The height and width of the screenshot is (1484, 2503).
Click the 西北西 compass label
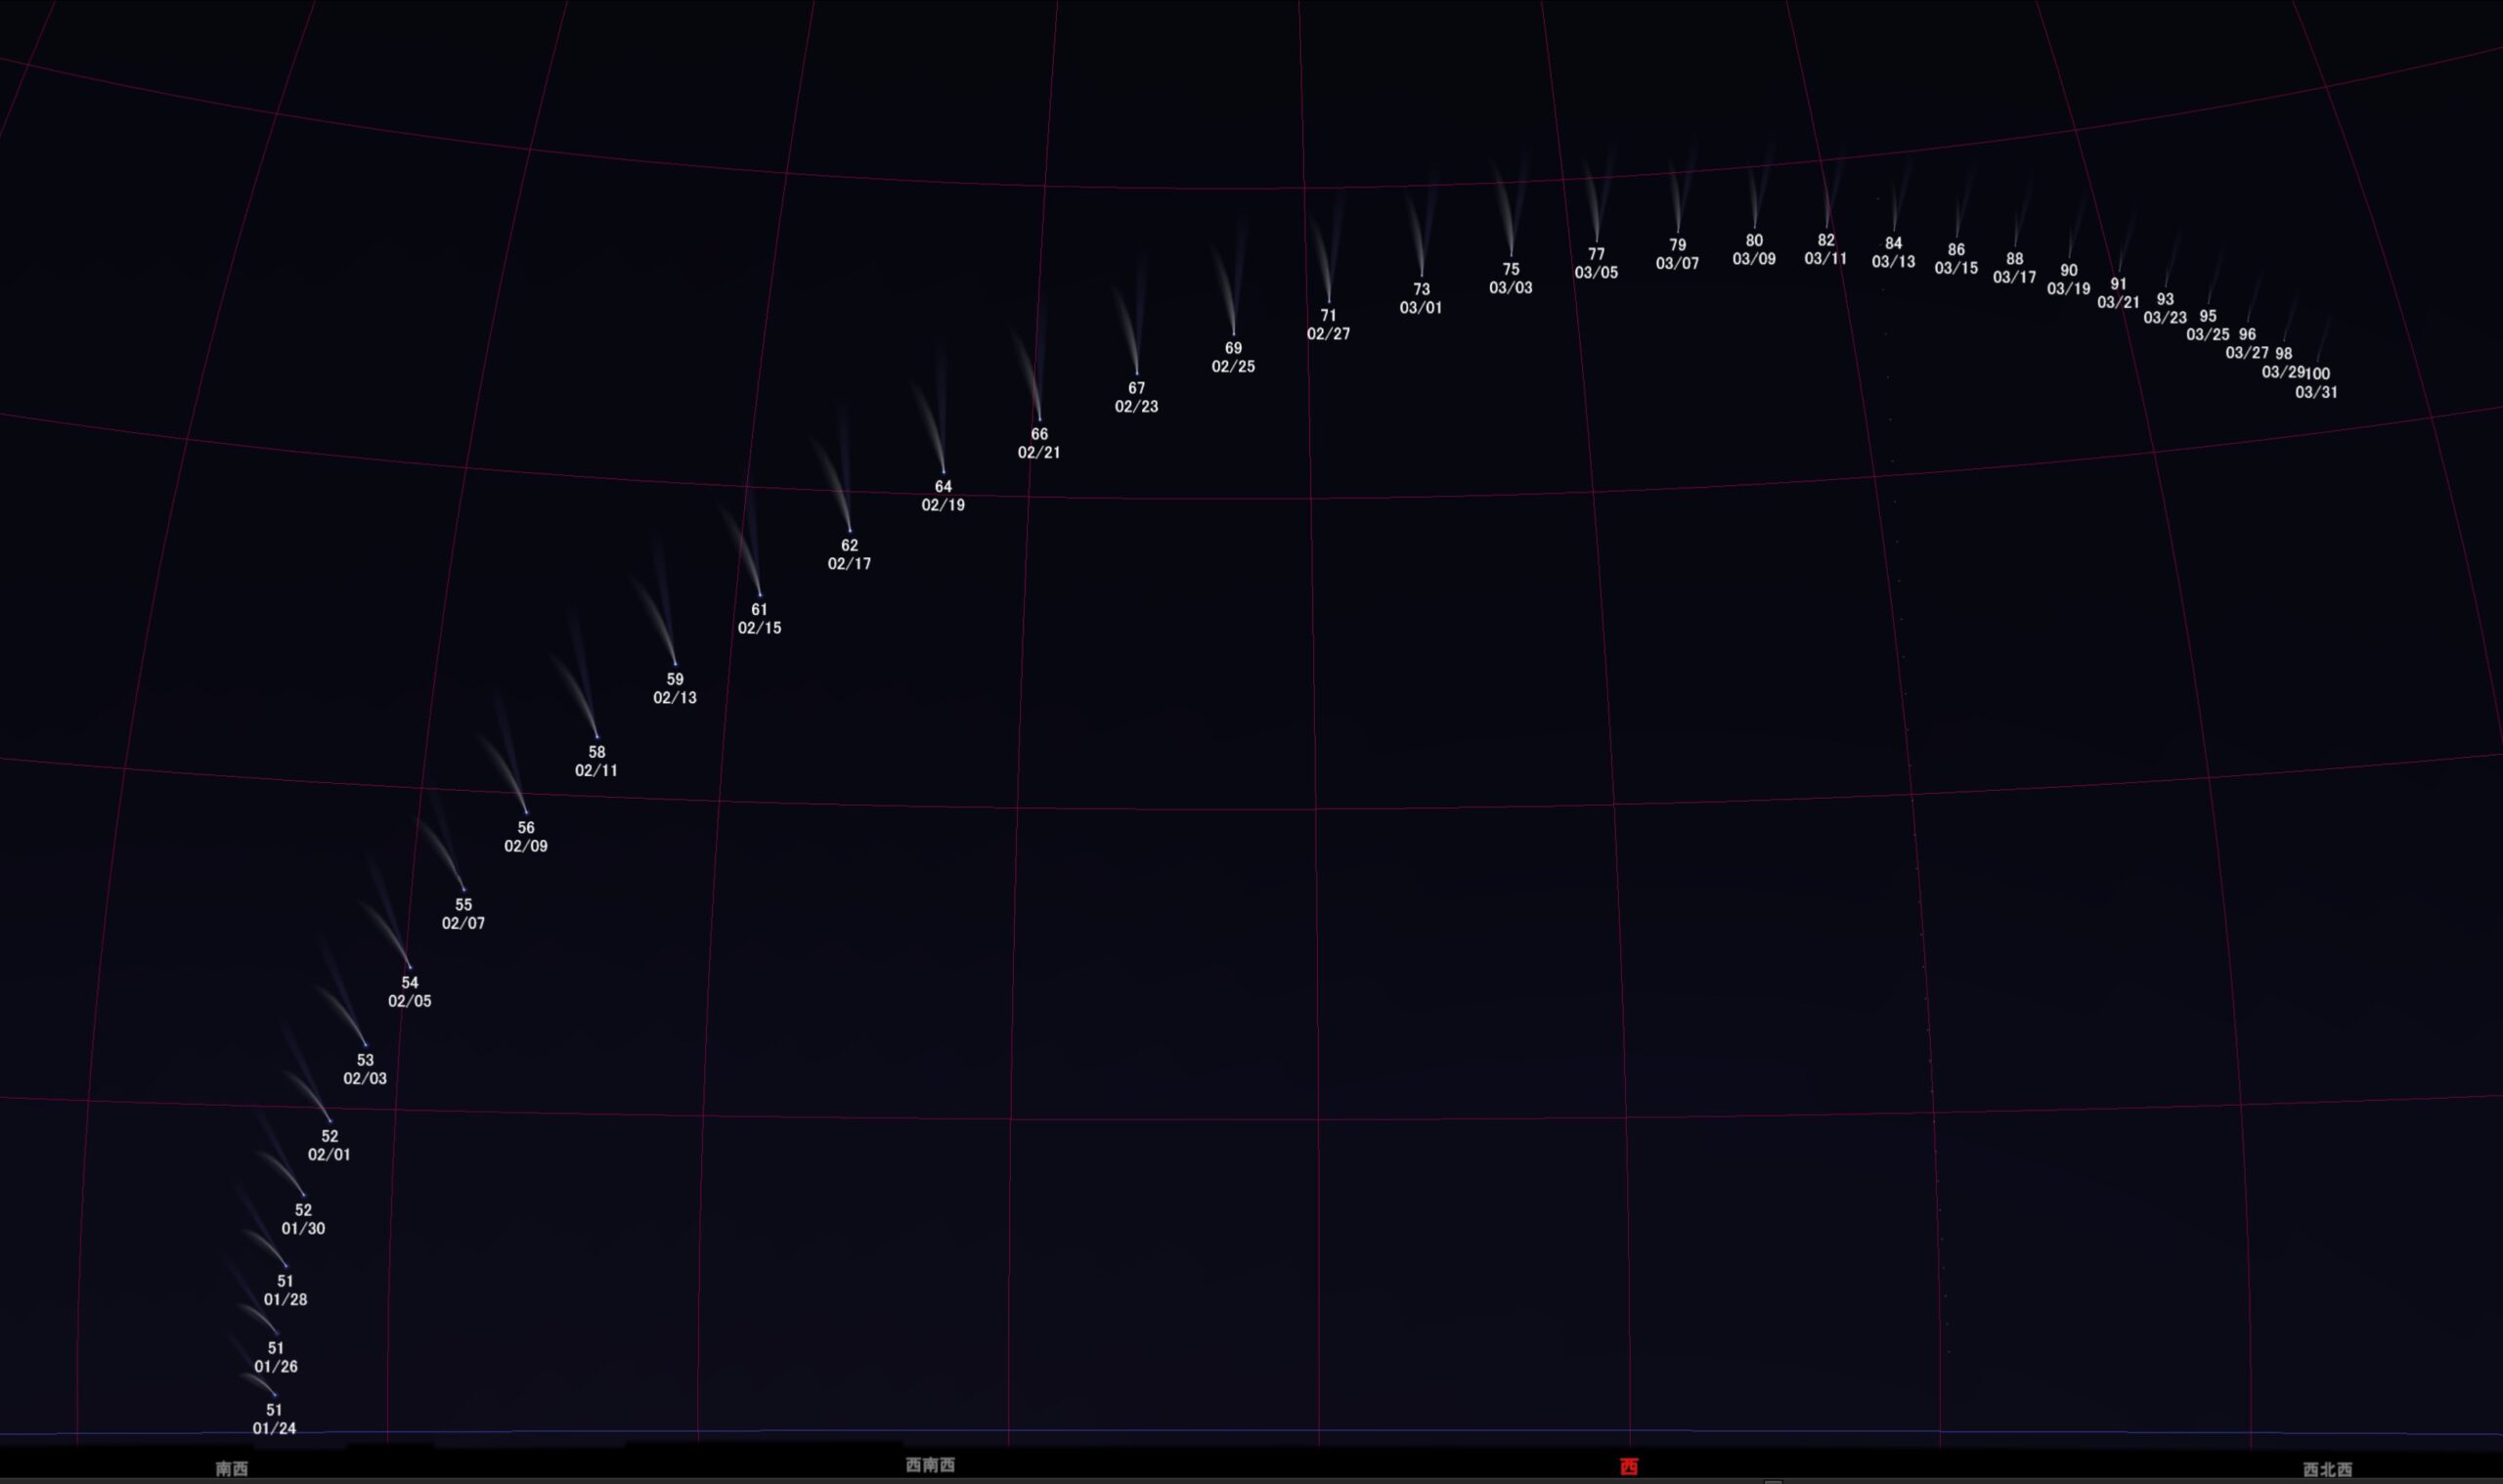pyautogui.click(x=2327, y=1469)
